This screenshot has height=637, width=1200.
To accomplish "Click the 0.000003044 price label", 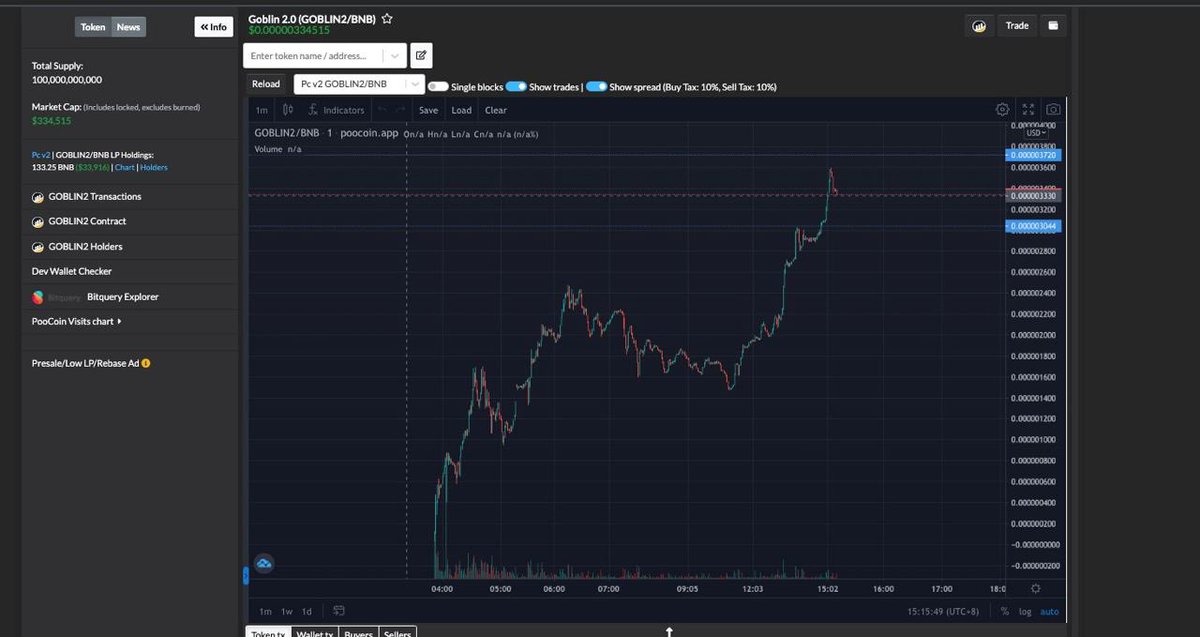I will 1034,226.
